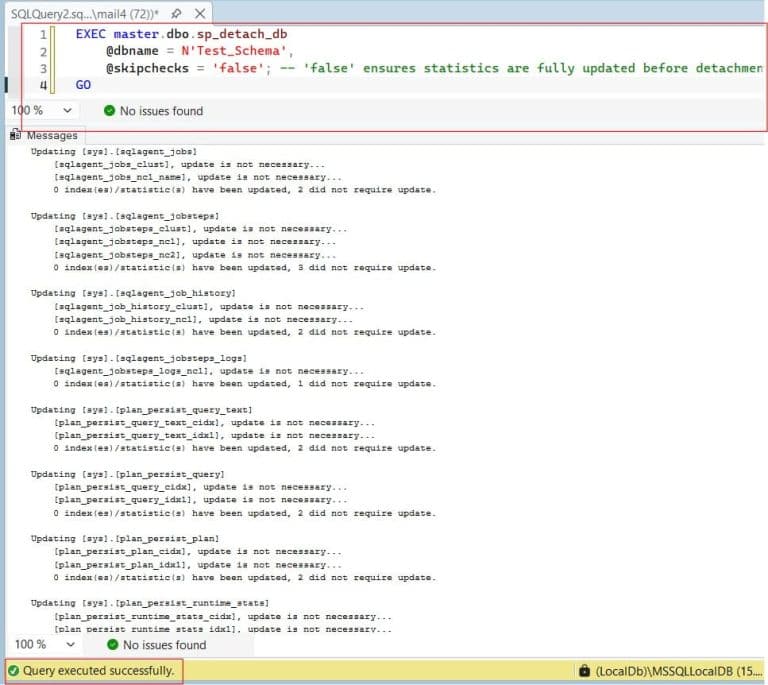Click line number 2 in the editor gutter
Screen dimensions: 768x685
(x=44, y=51)
